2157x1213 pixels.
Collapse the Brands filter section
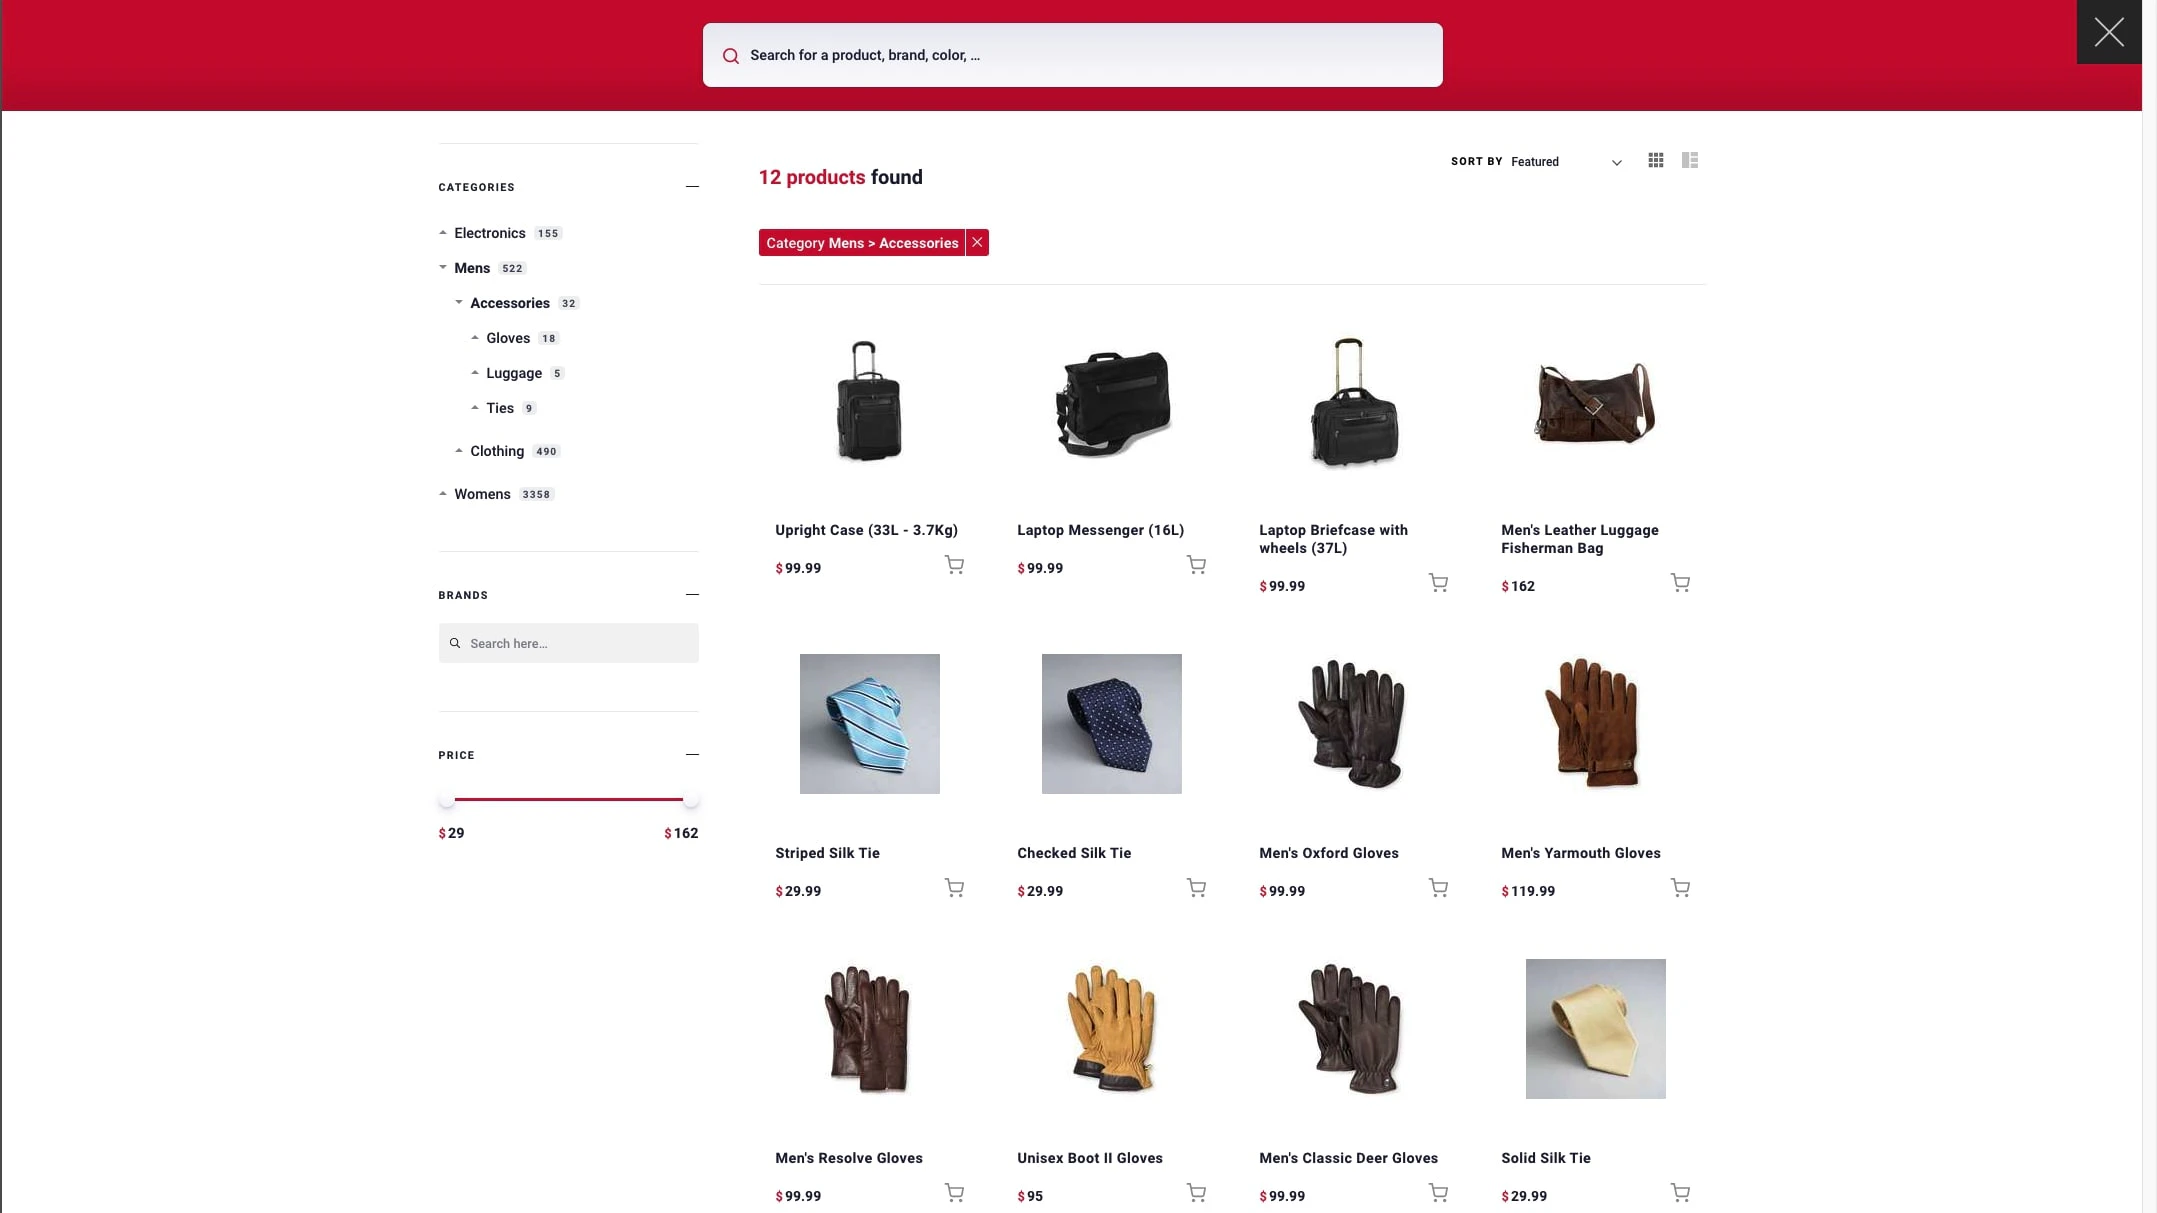[x=692, y=594]
